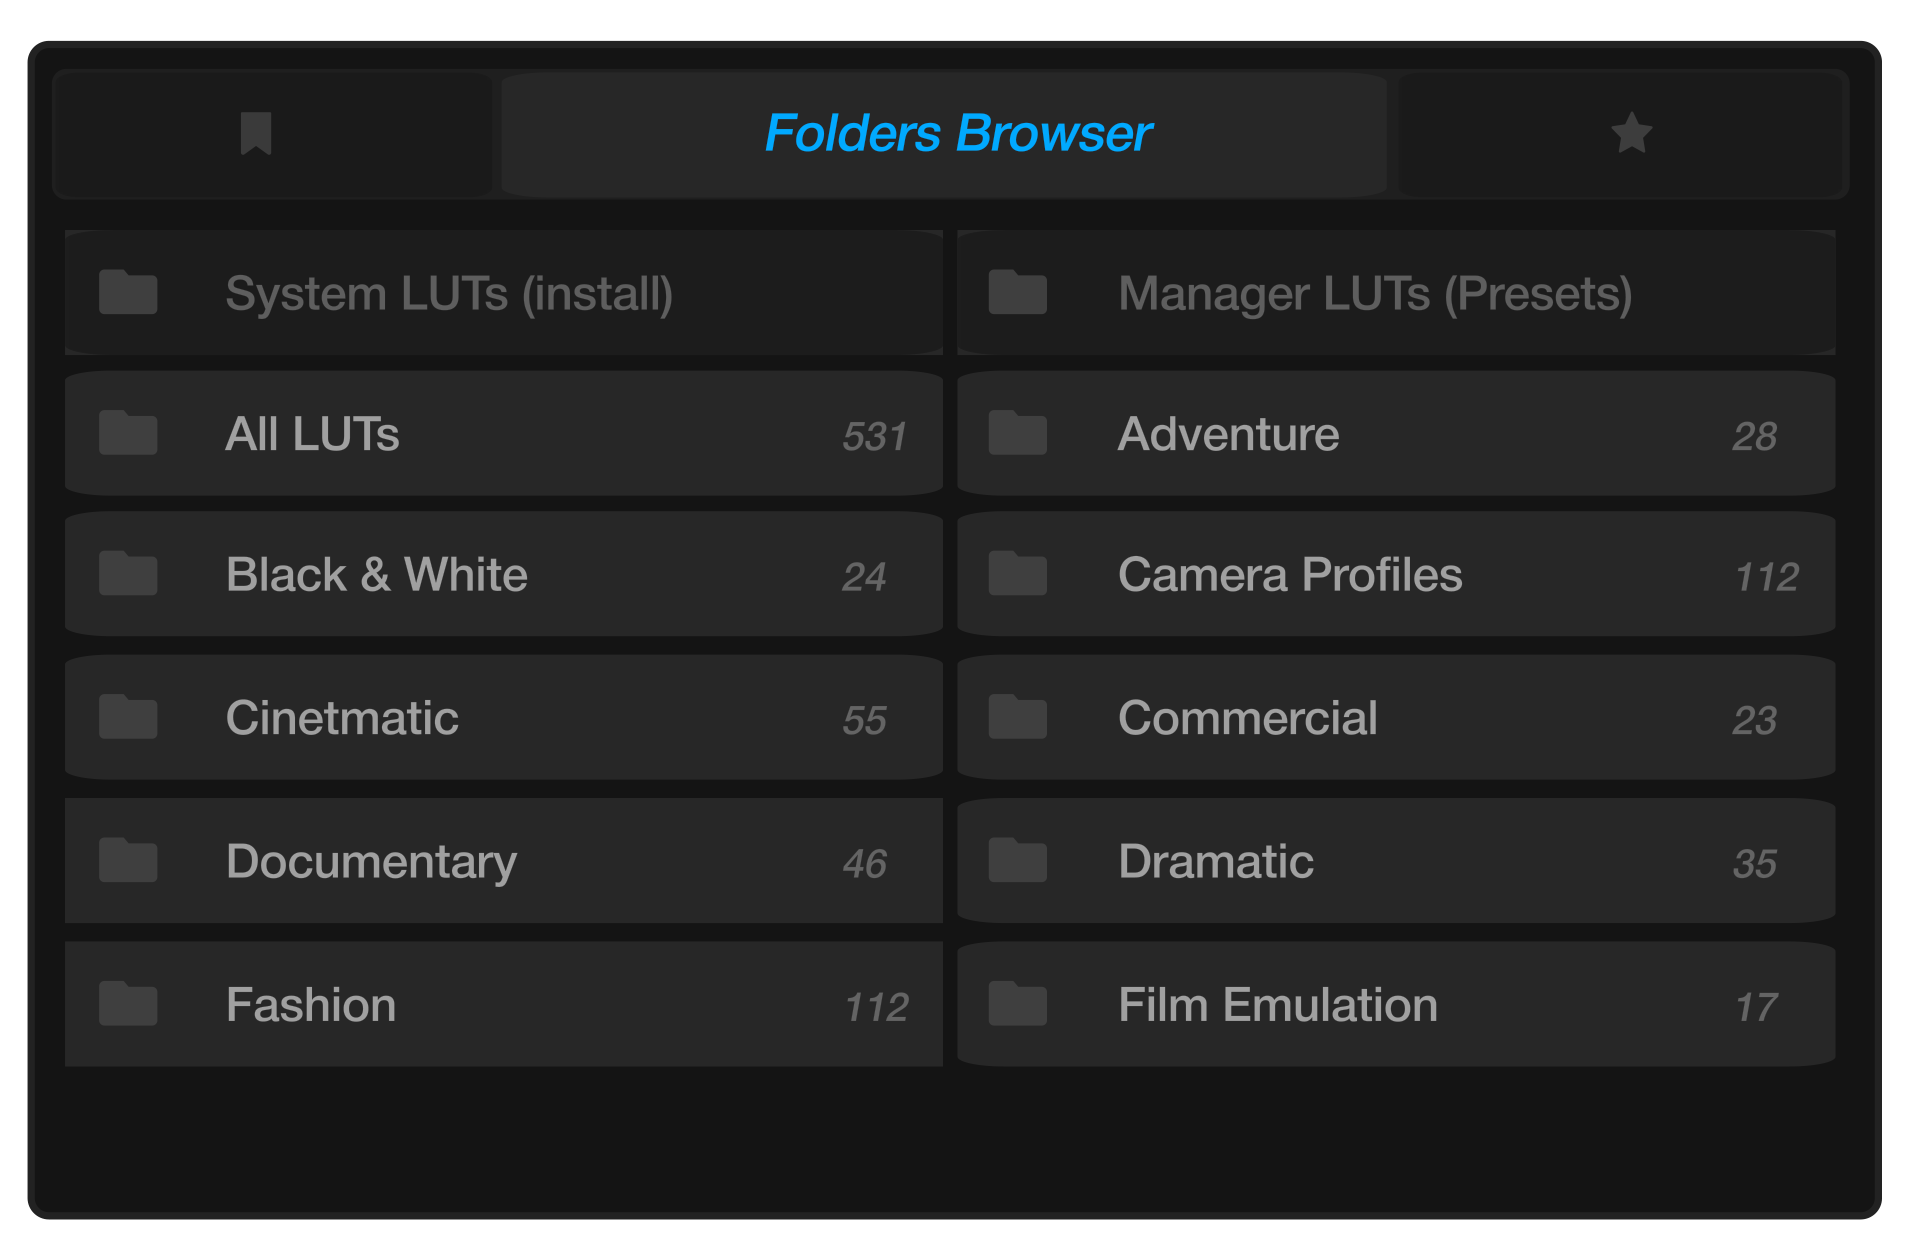Open the Cinetmatic folder
The width and height of the screenshot is (1906, 1238).
click(x=503, y=717)
